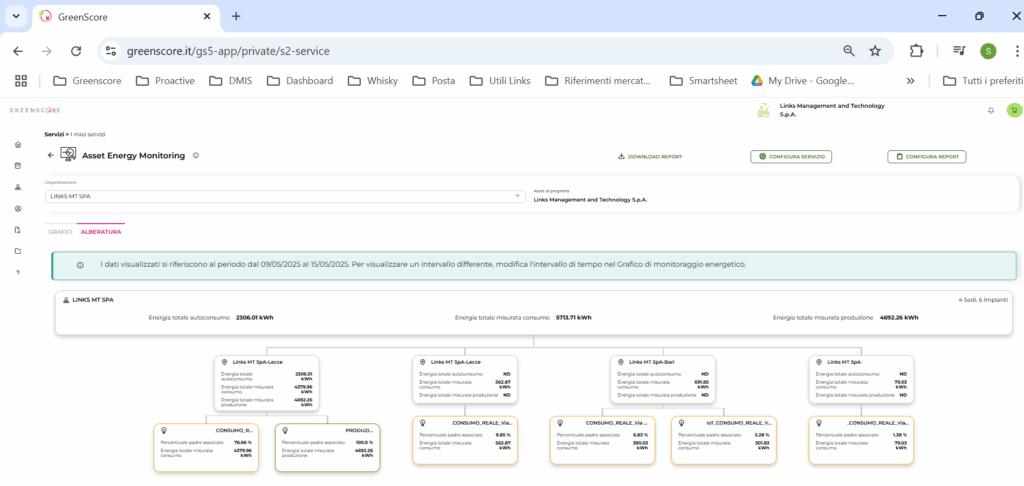Open the home icon in the sidebar

click(18, 145)
